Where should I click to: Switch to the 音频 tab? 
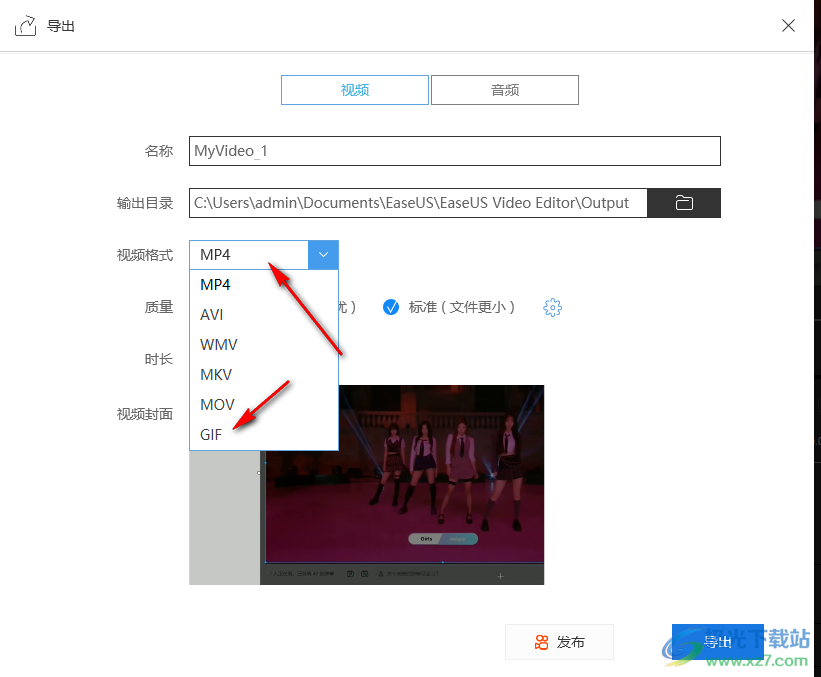505,90
